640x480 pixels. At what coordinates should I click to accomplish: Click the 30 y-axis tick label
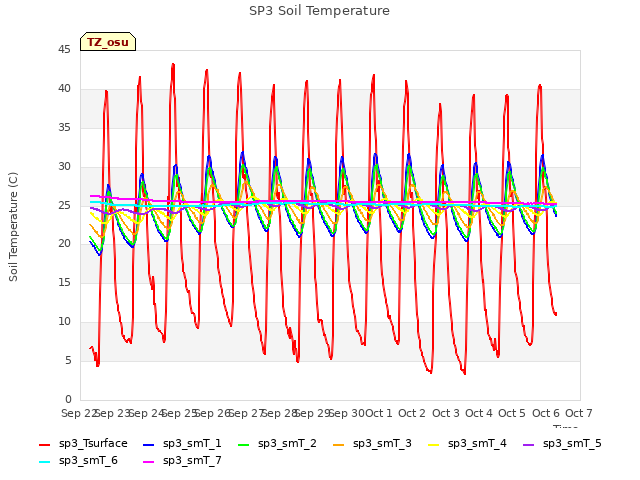[64, 167]
